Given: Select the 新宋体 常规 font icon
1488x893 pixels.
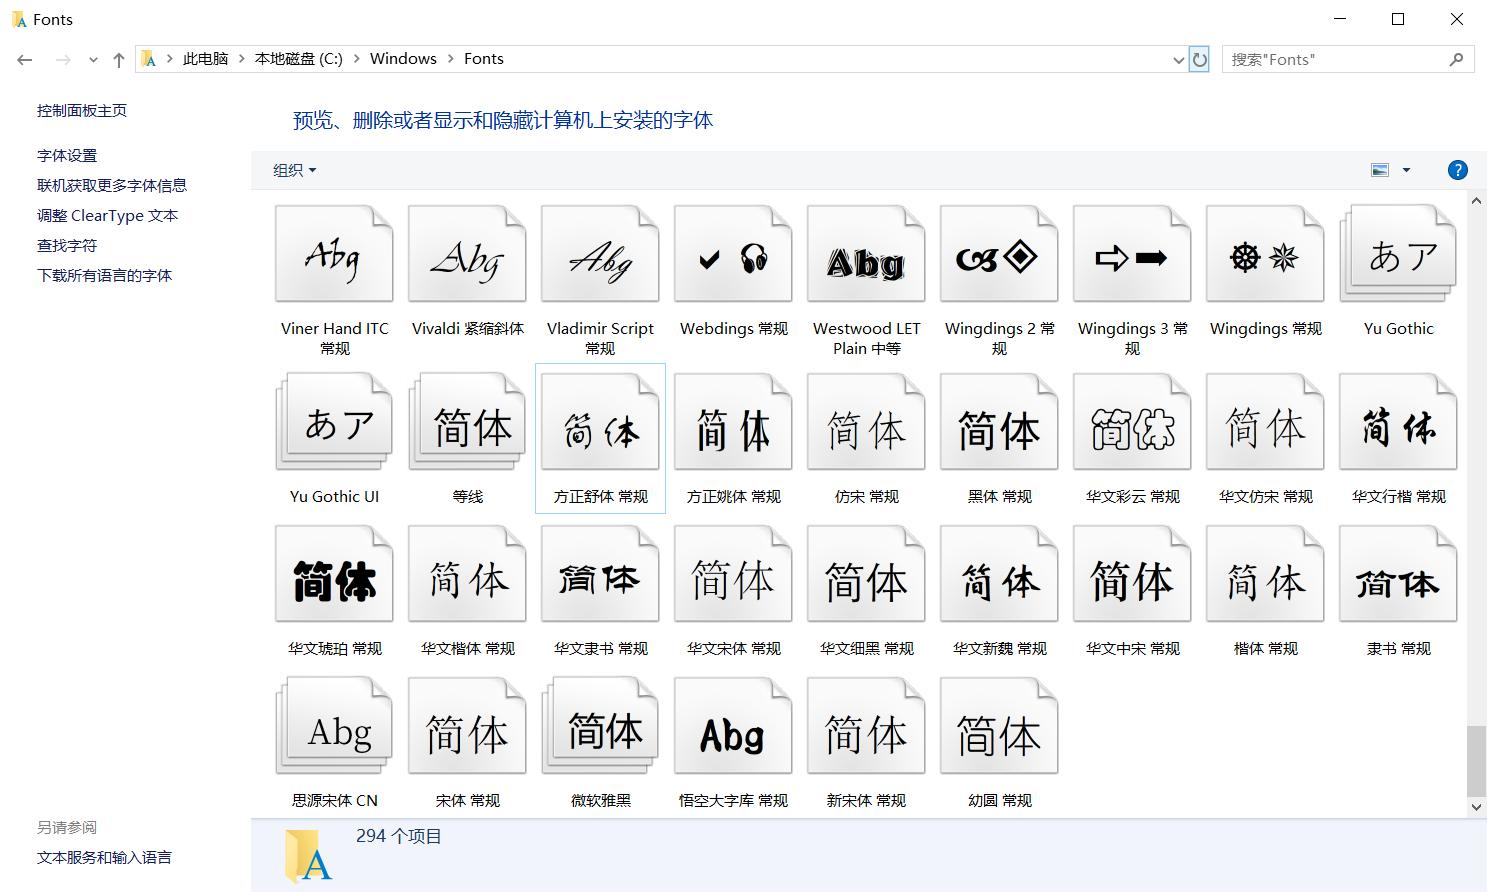Looking at the screenshot, I should (866, 726).
